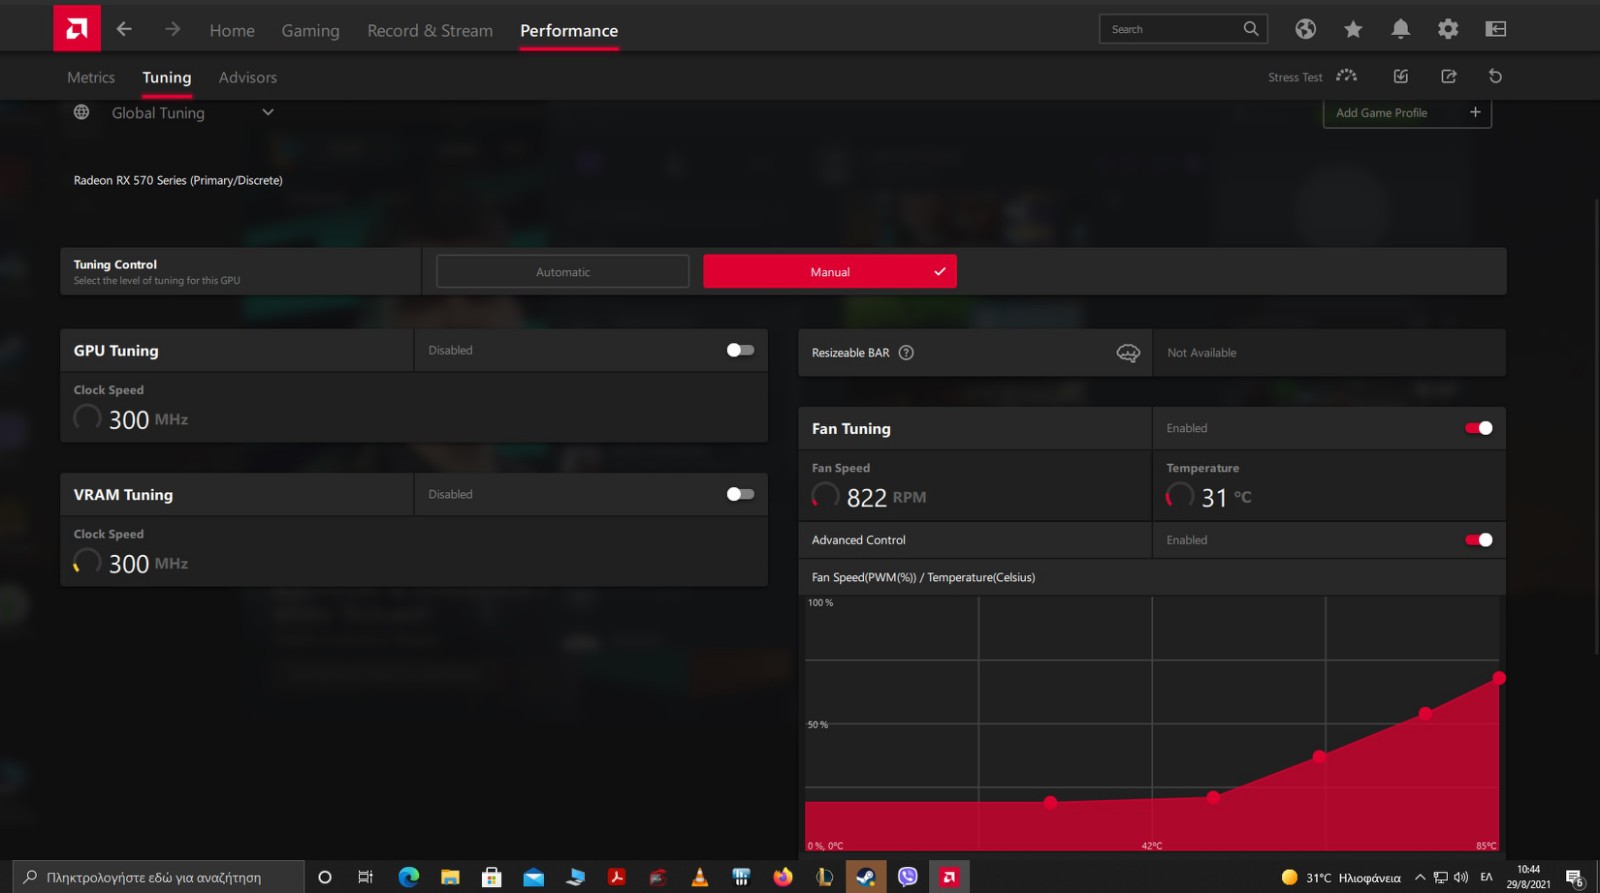The image size is (1600, 893).
Task: Click Add Game Profile button
Action: coord(1406,113)
